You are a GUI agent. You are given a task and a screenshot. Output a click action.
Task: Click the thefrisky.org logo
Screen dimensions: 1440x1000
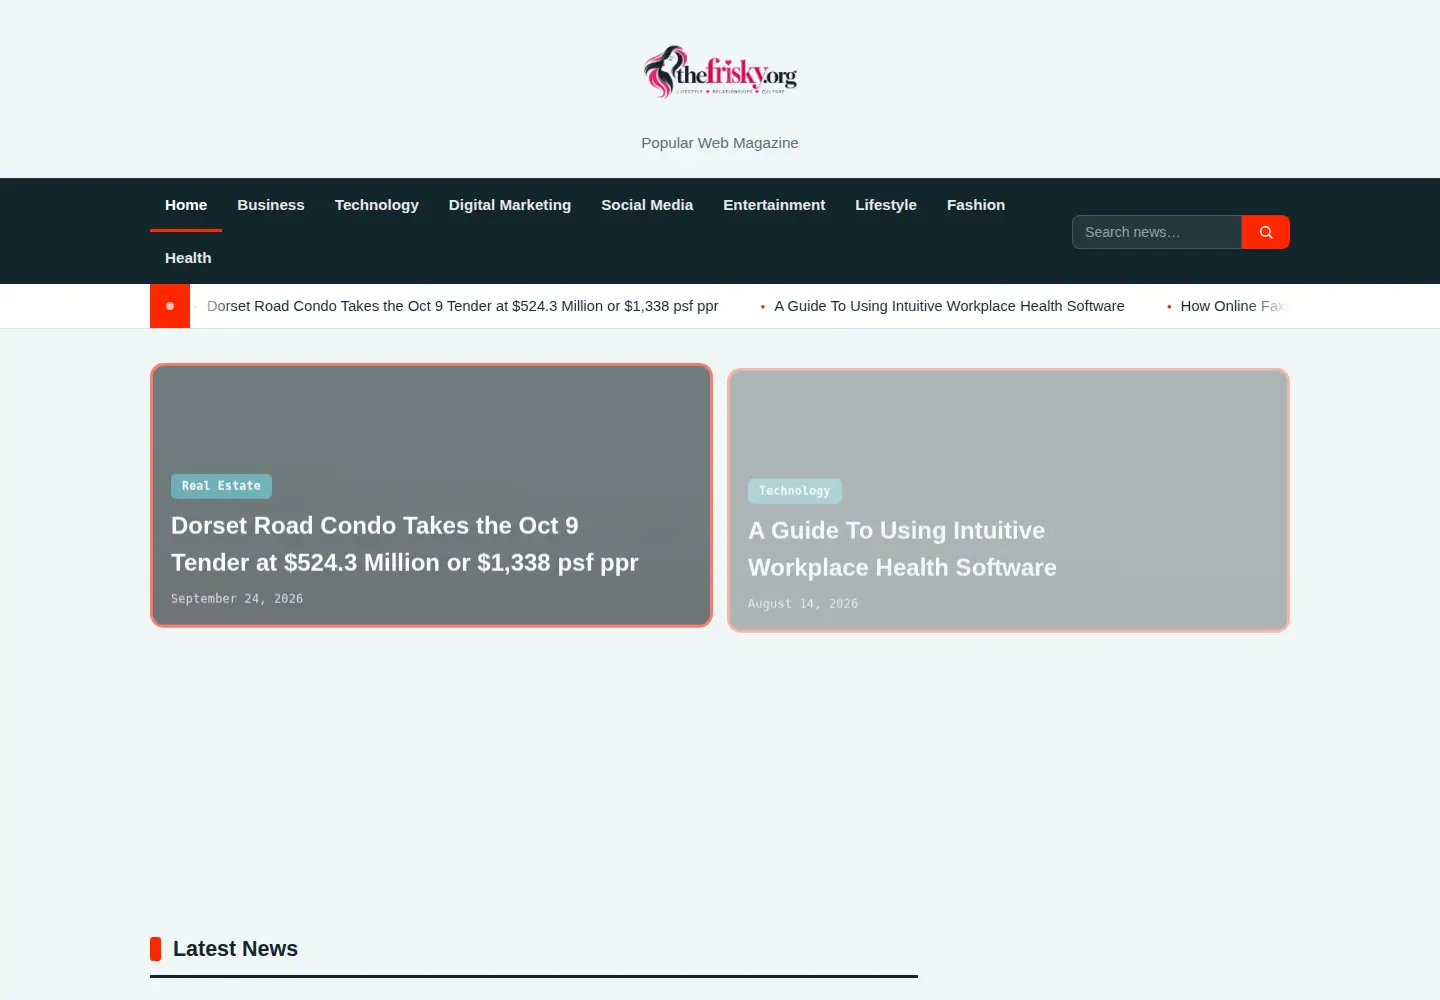pos(720,72)
